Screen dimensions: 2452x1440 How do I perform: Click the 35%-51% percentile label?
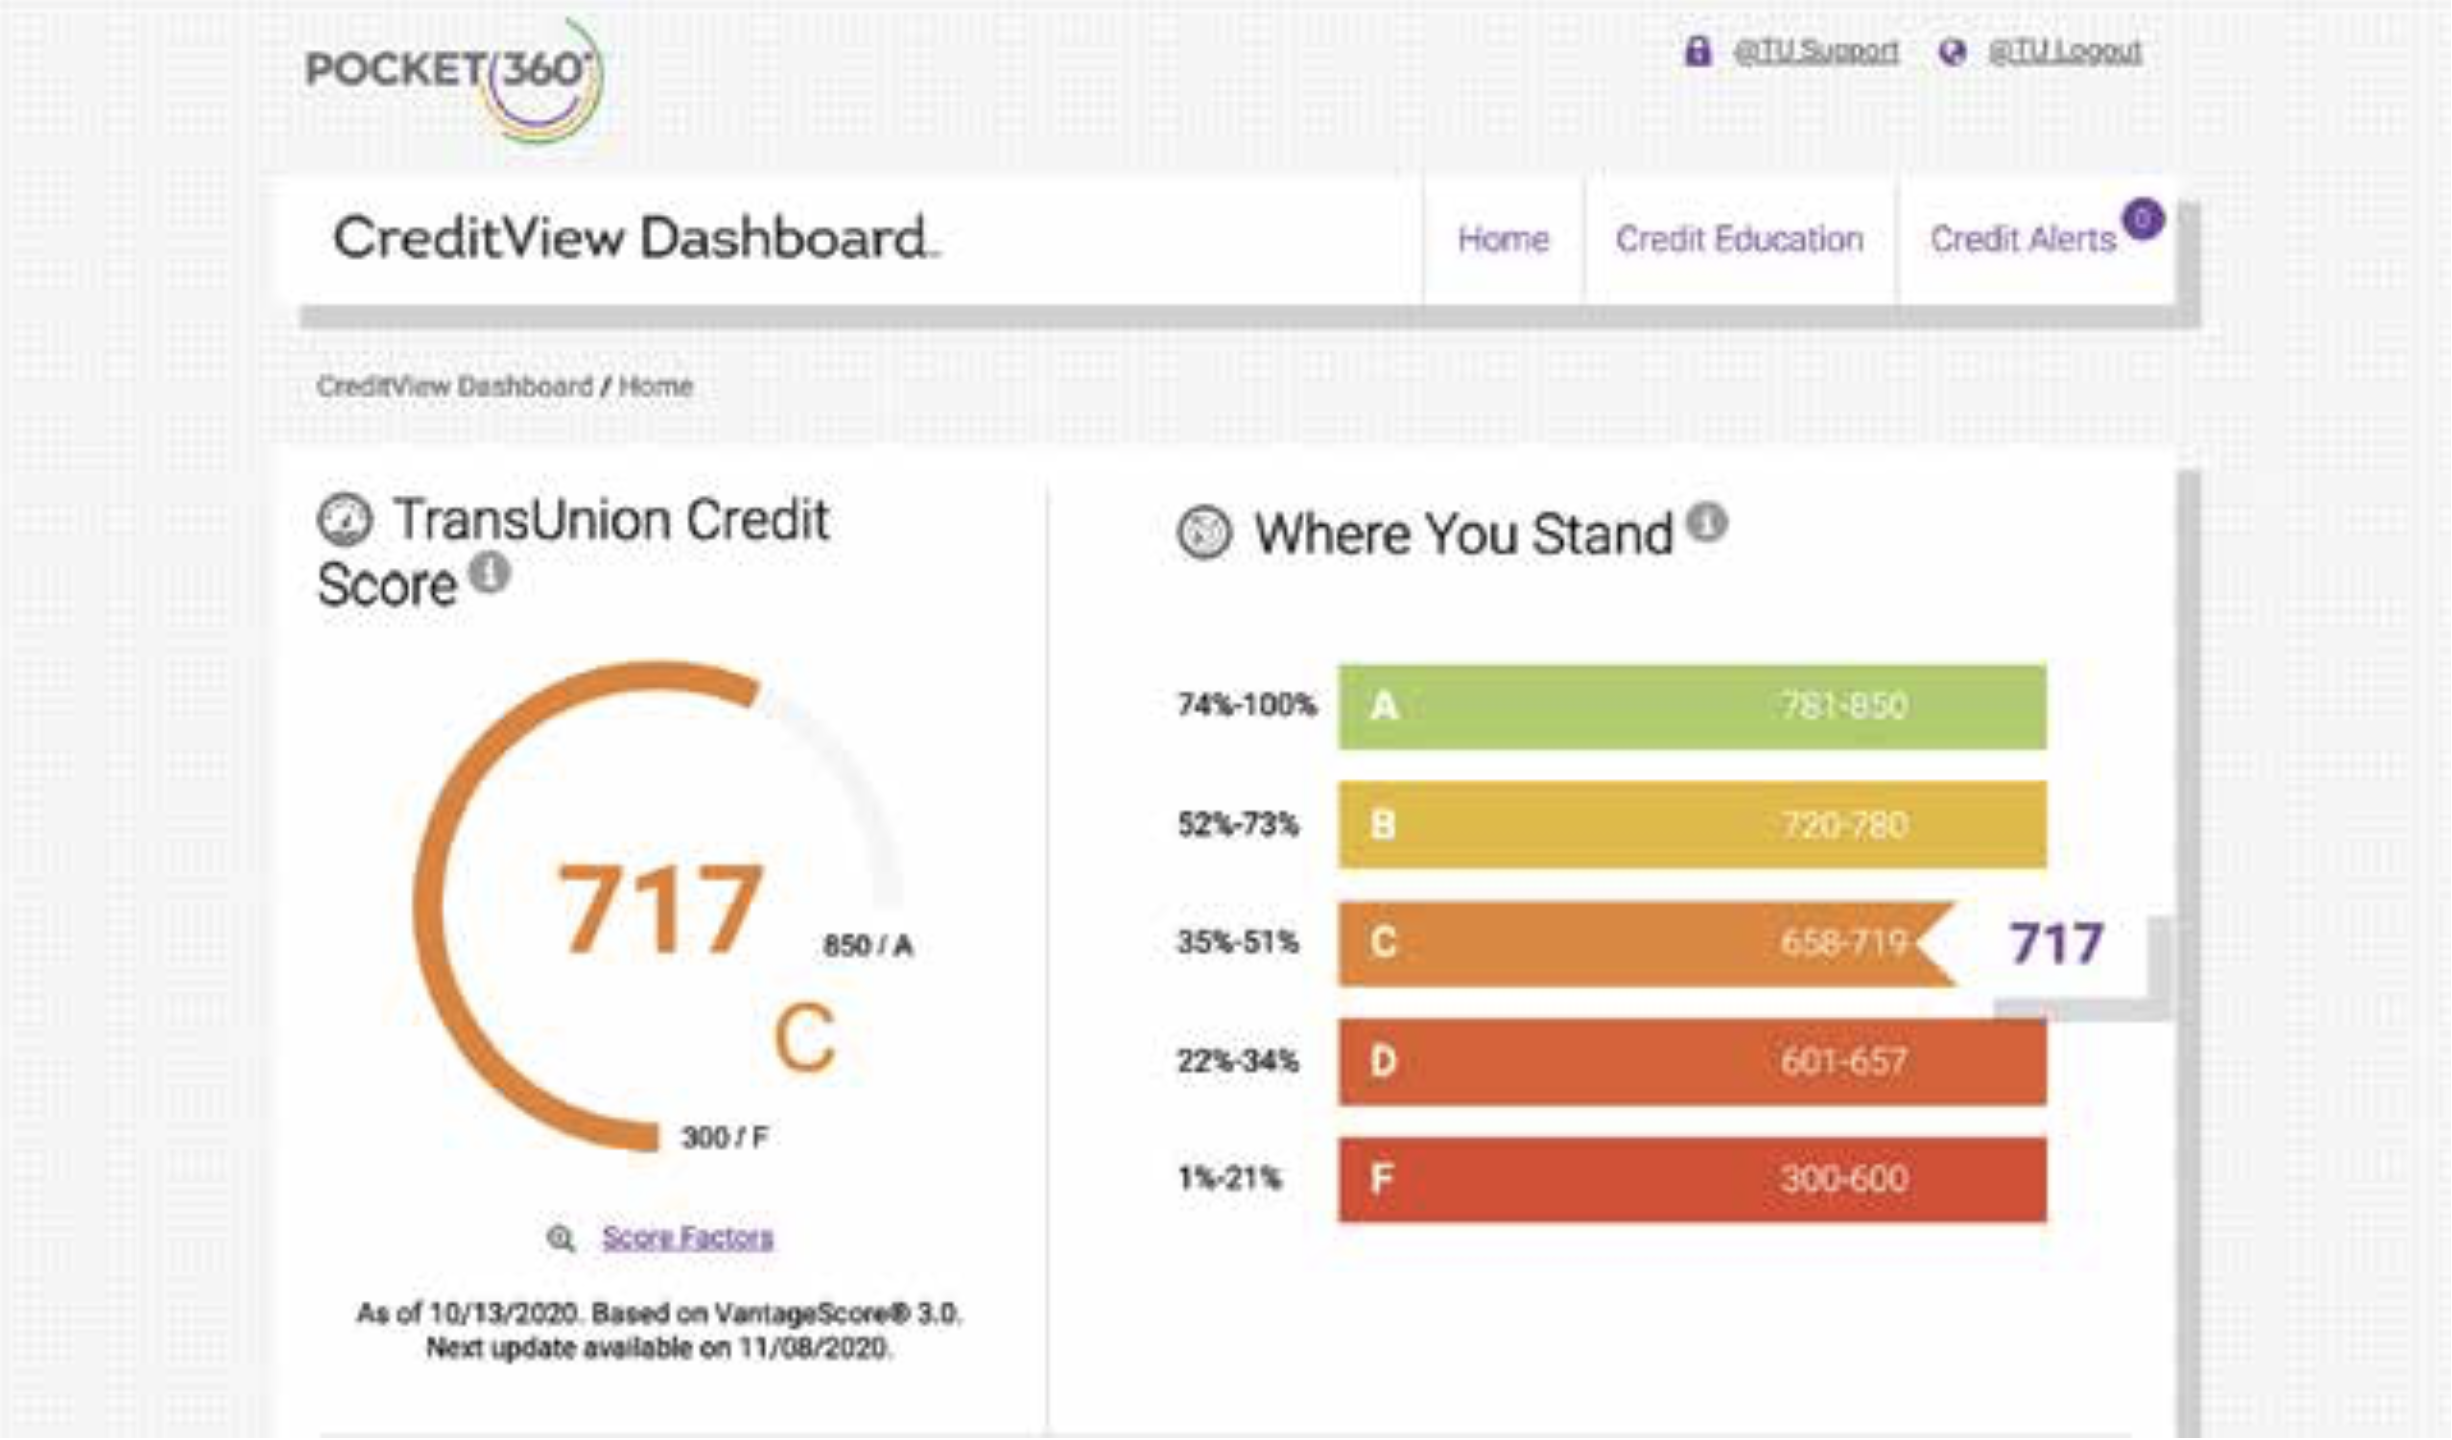coord(1237,942)
